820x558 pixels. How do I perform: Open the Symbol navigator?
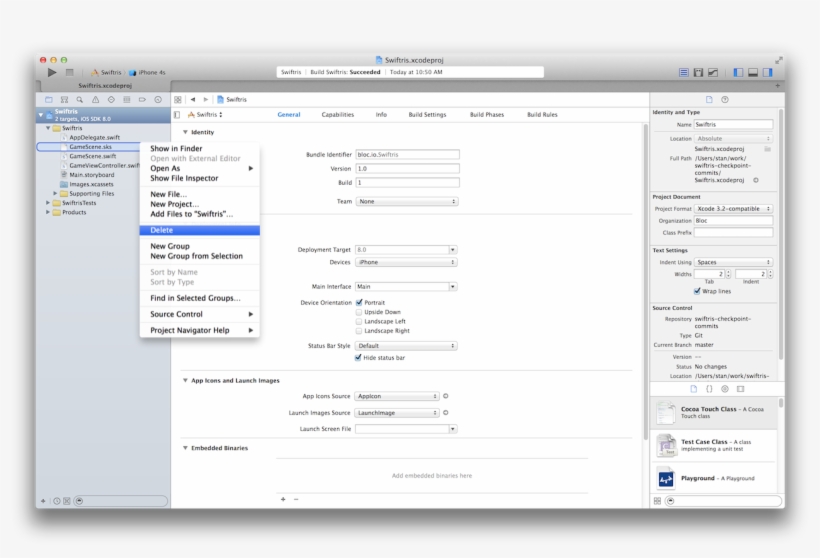pos(64,99)
